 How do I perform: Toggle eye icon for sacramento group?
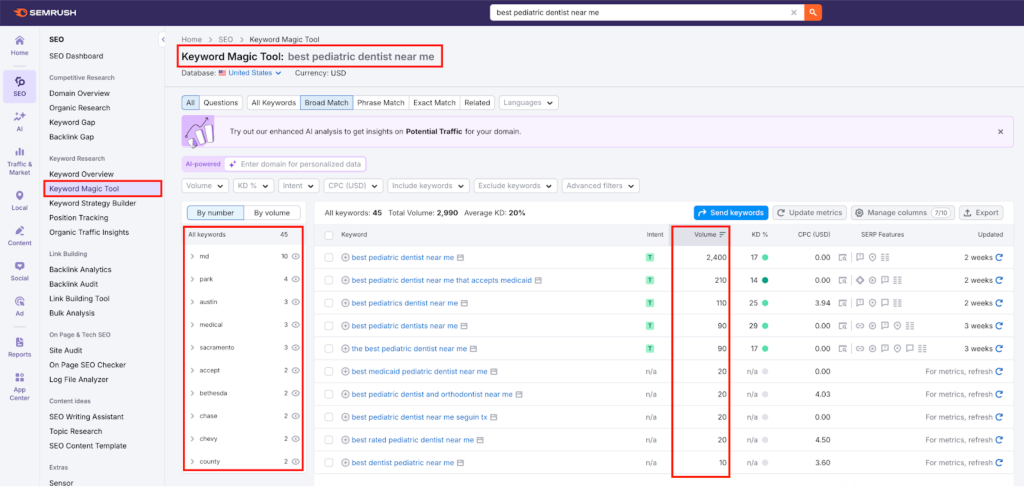[295, 347]
